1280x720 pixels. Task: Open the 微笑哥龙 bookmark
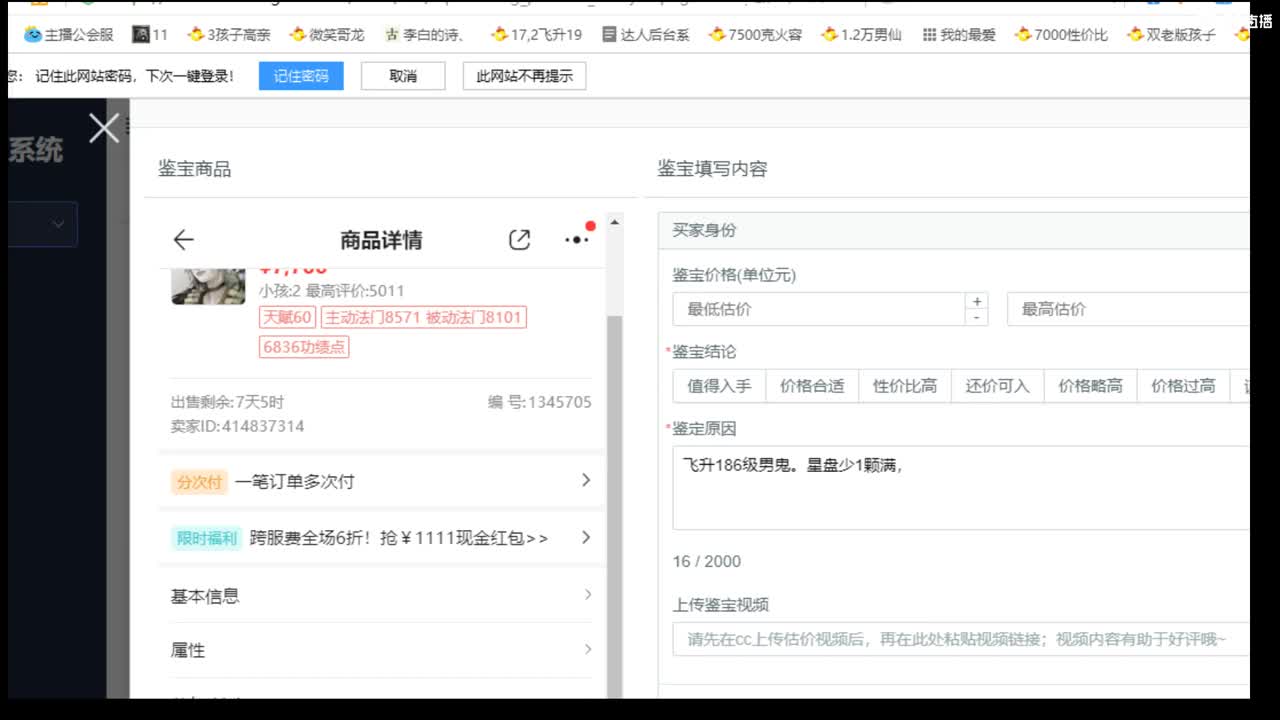click(329, 35)
